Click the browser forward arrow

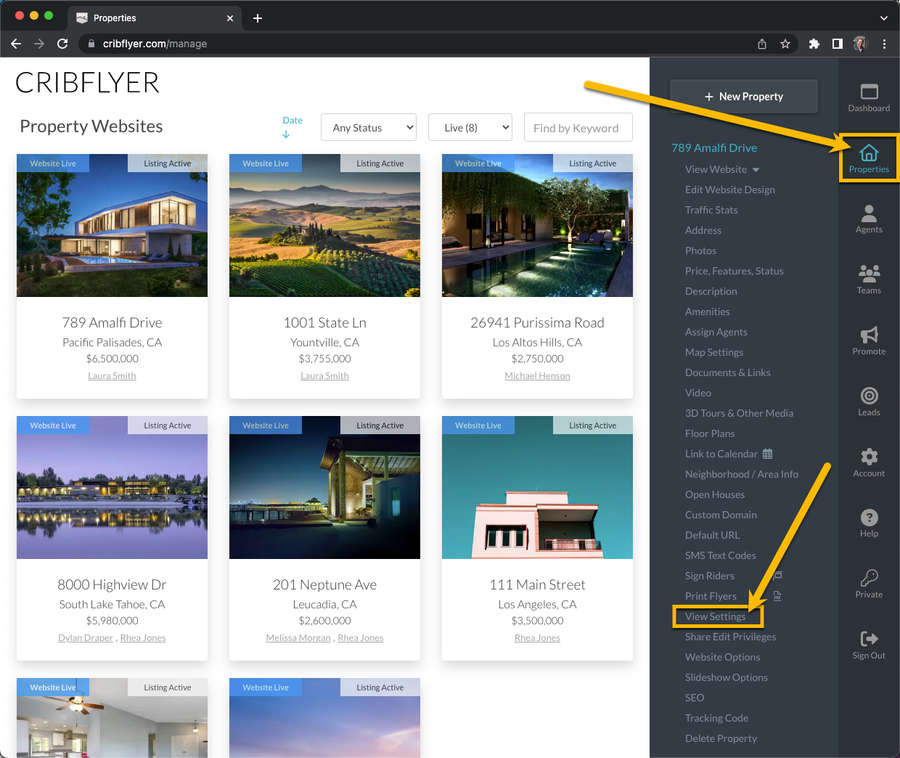[x=39, y=44]
